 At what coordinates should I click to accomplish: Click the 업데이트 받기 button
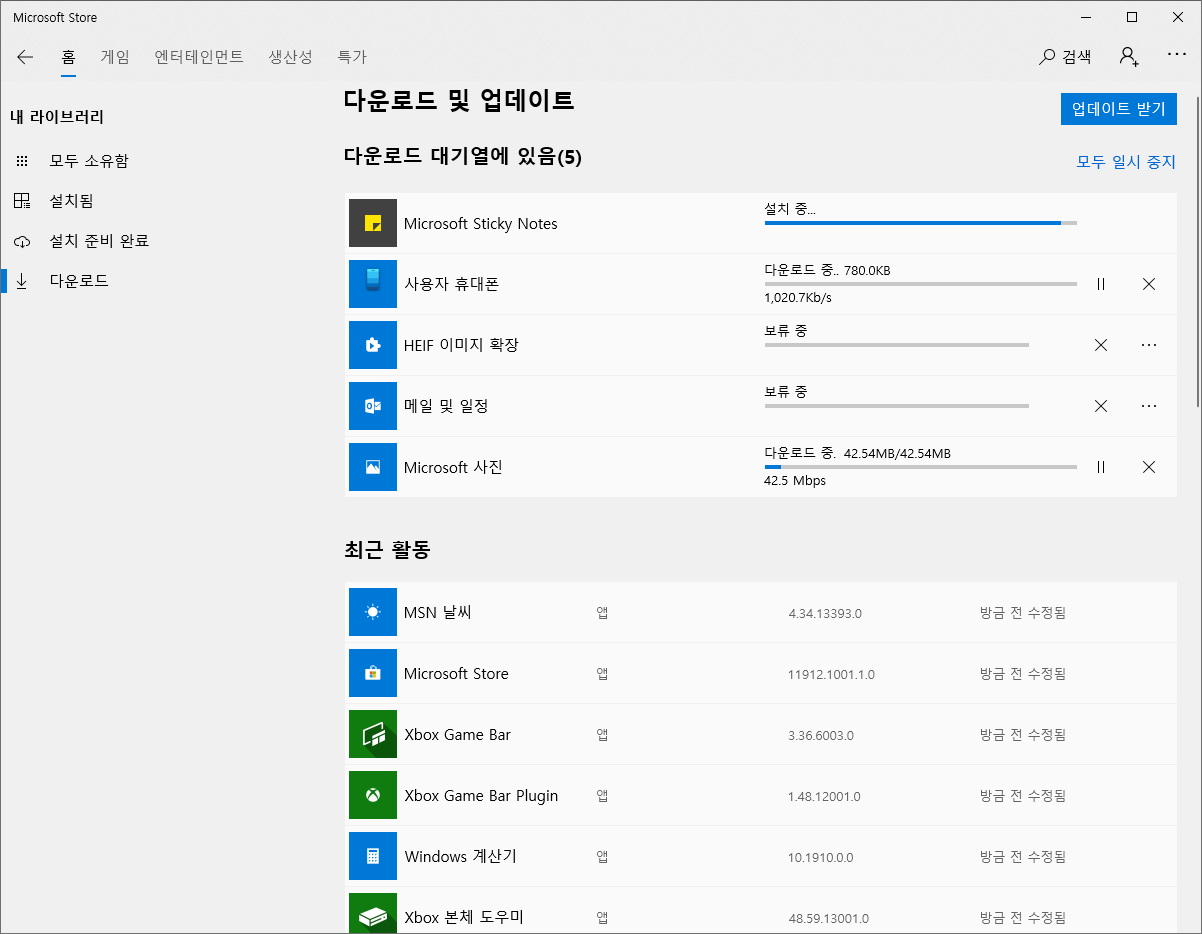[1118, 108]
